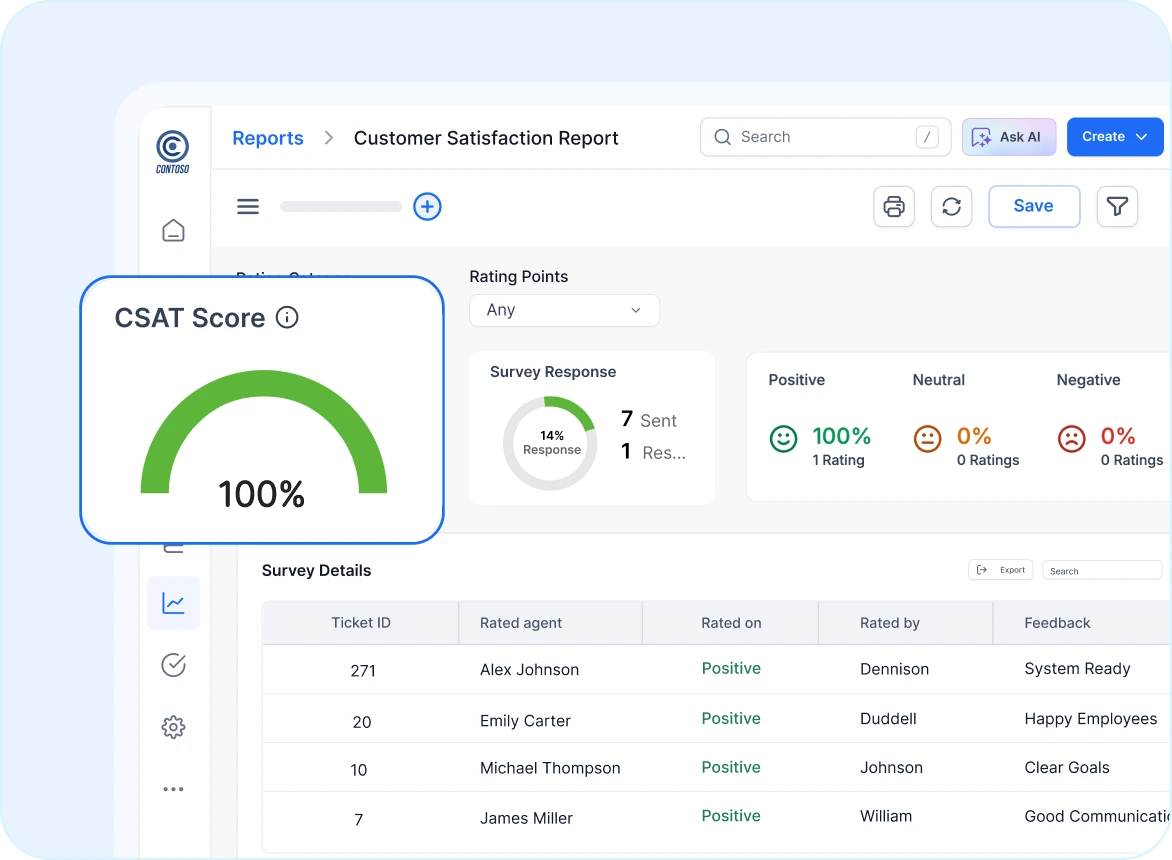Navigate home via the sidebar house icon
Image resolution: width=1172 pixels, height=860 pixels.
pyautogui.click(x=173, y=229)
